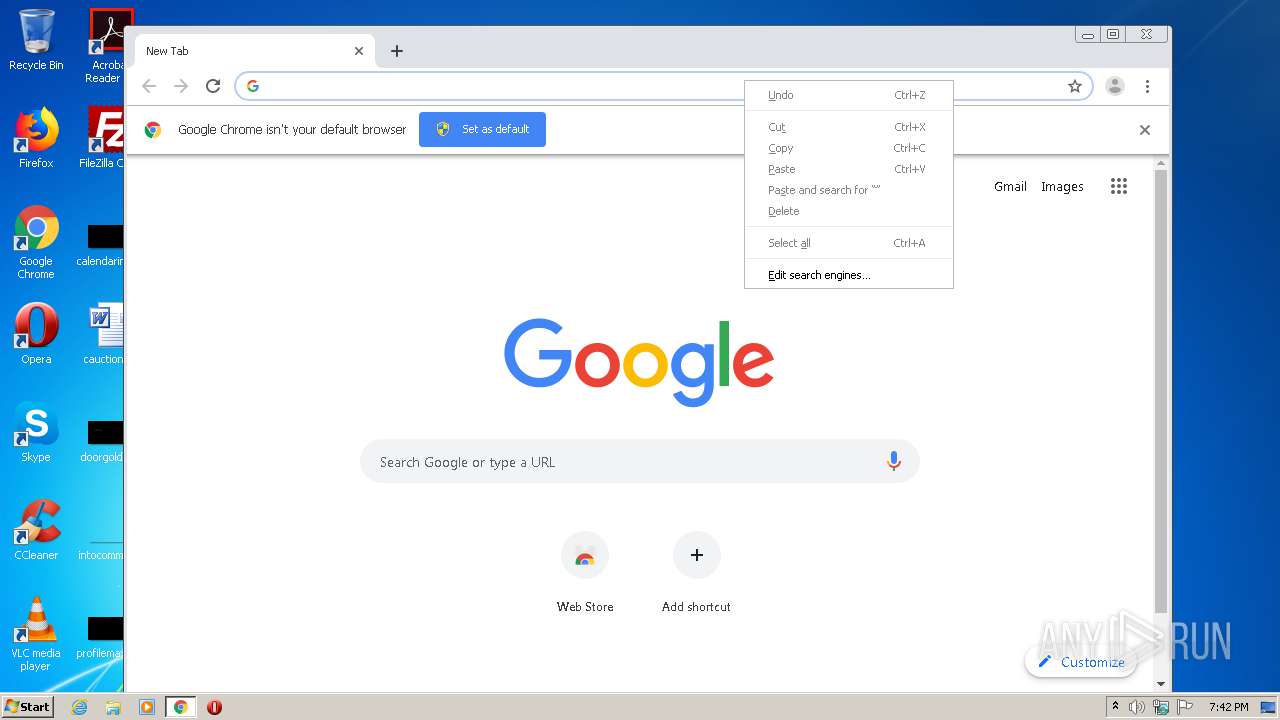Open the Google apps grid
The width and height of the screenshot is (1280, 720).
click(x=1119, y=186)
